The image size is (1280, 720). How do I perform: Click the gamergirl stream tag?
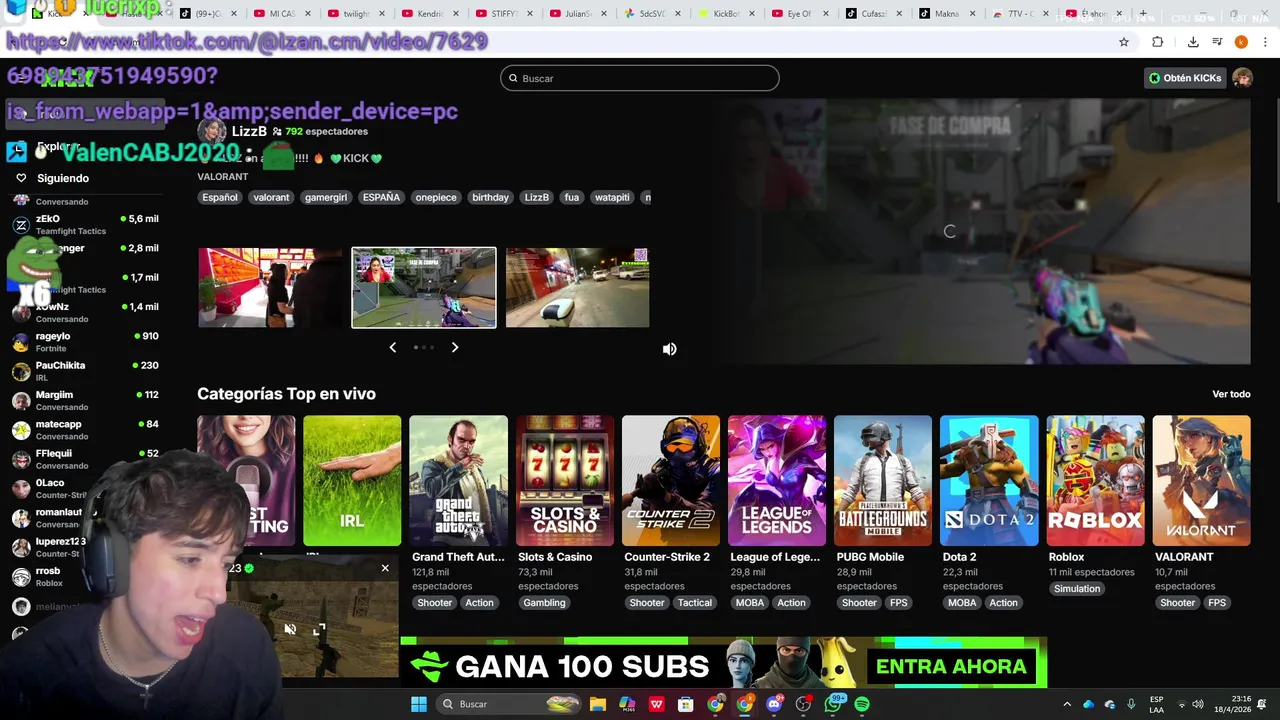pos(326,197)
